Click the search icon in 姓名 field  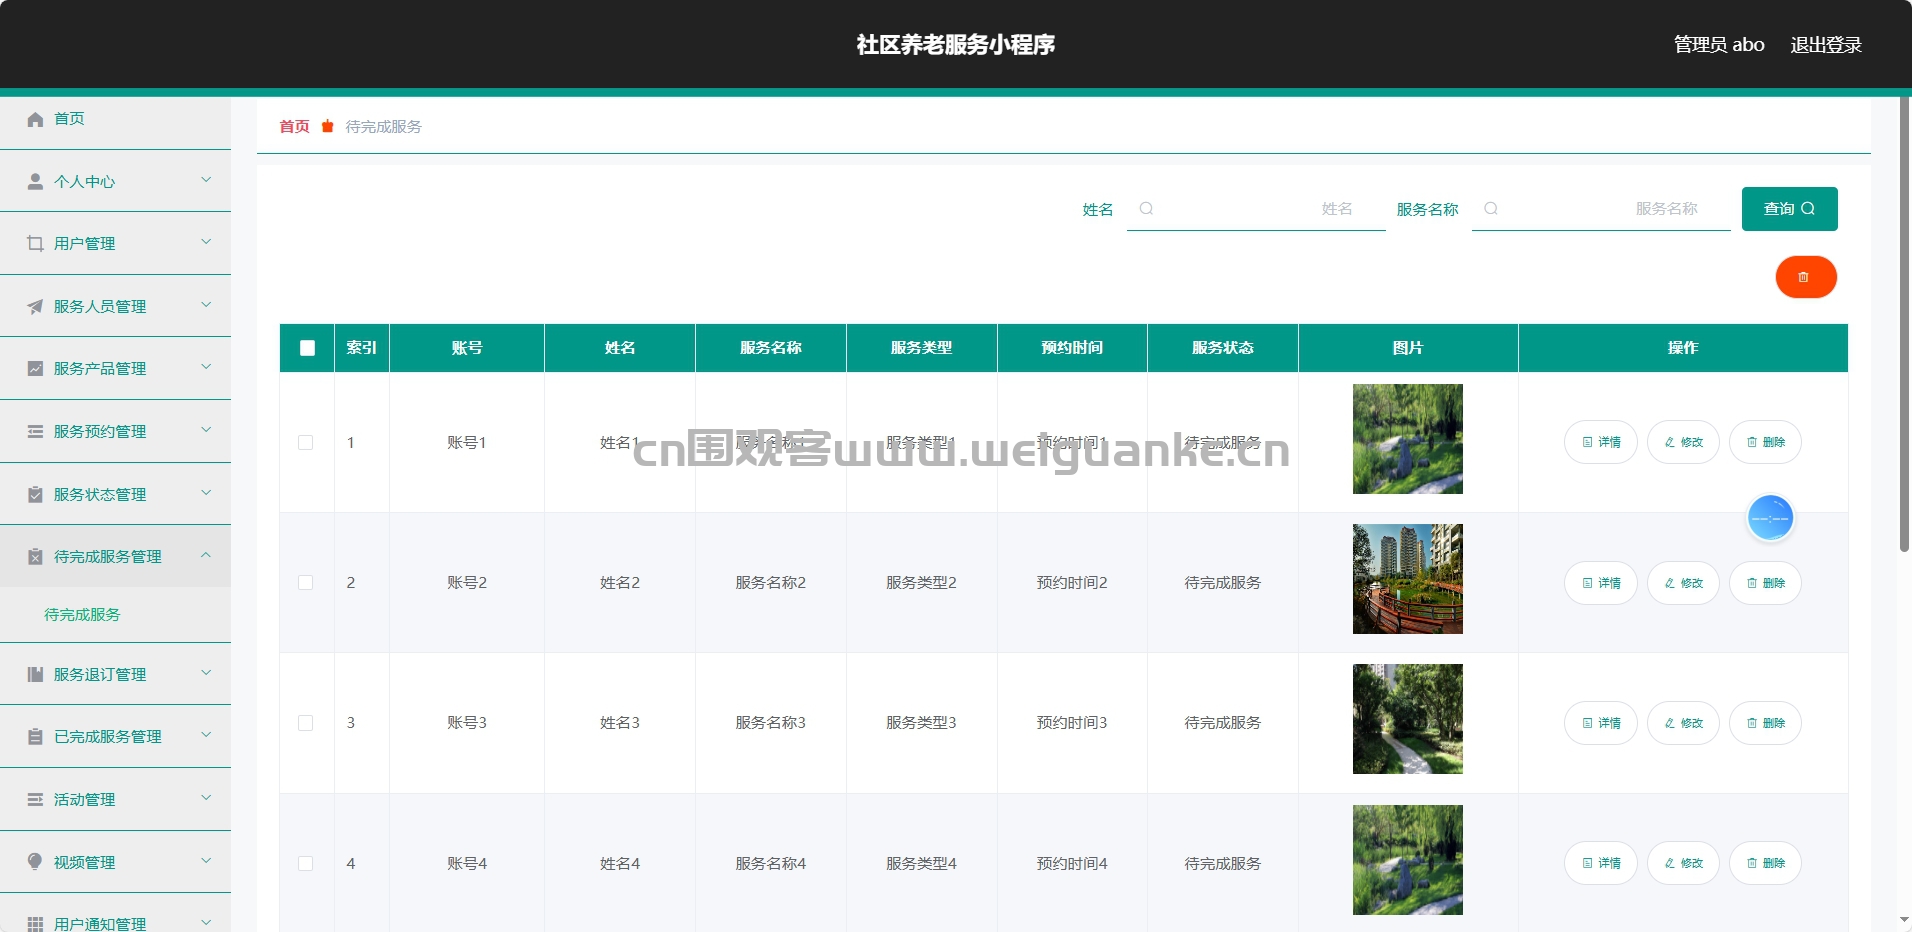[x=1146, y=208]
